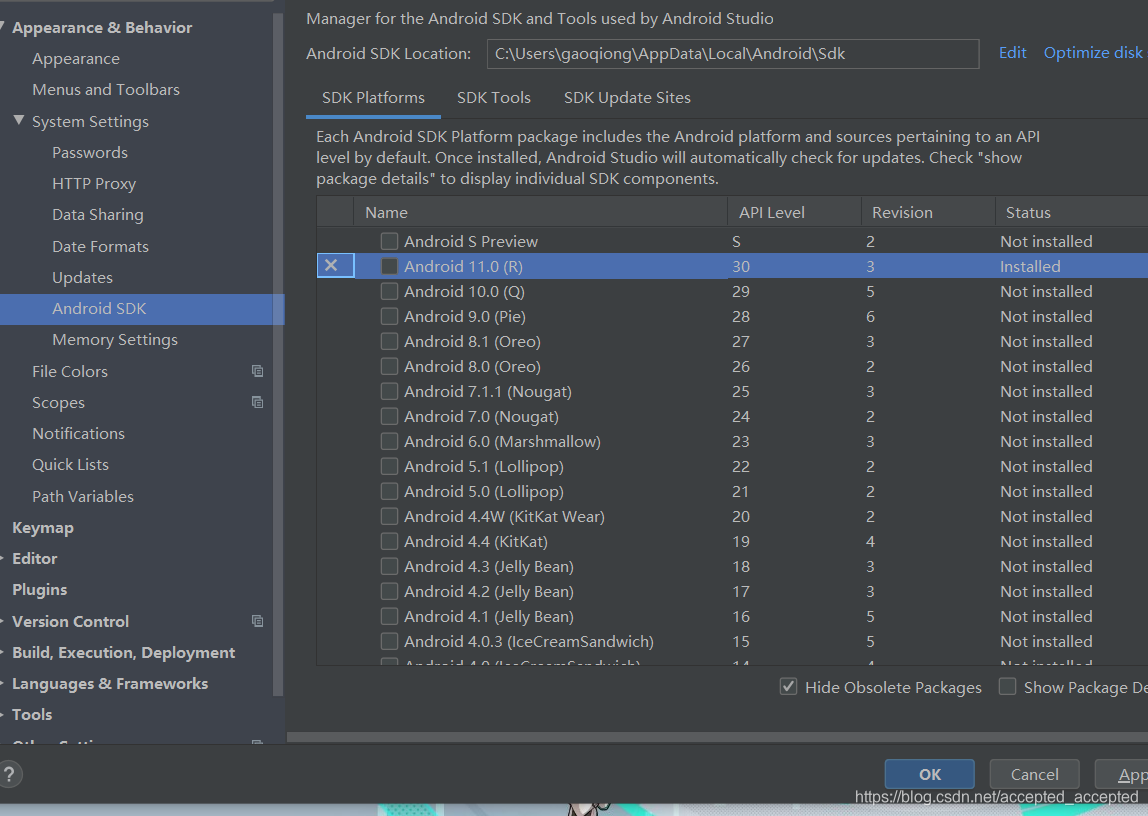The image size is (1148, 816).
Task: Click the Apply button
Action: click(1123, 774)
